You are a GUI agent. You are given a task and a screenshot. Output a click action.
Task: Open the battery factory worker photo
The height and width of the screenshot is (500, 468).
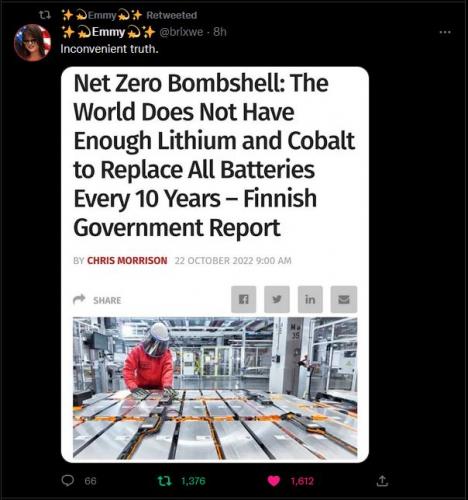[x=215, y=388]
